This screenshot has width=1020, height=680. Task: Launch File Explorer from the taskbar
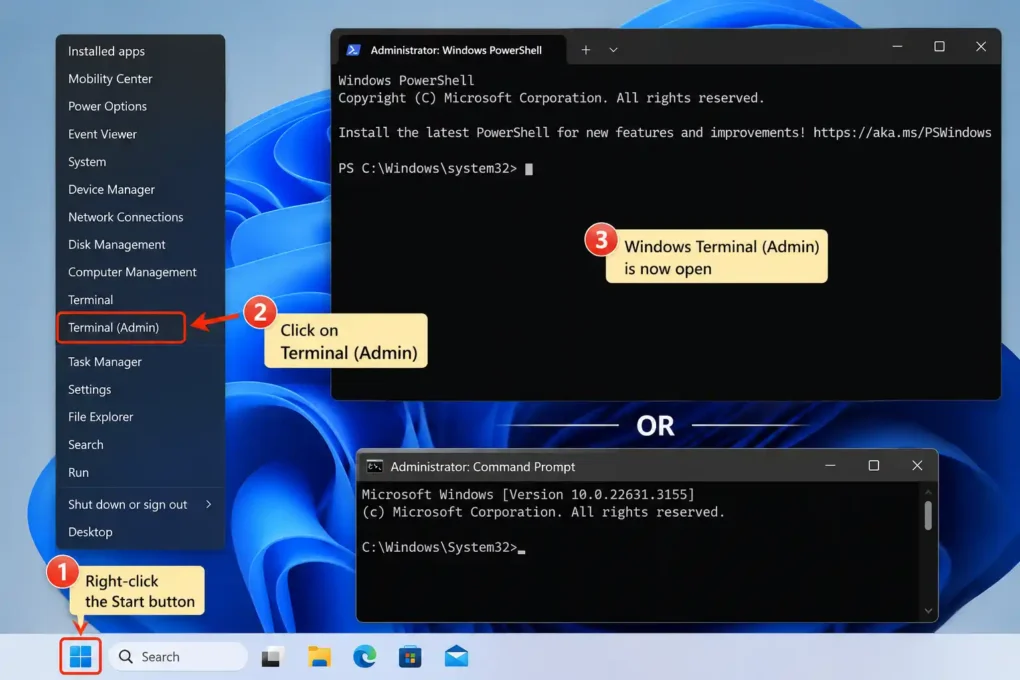pyautogui.click(x=319, y=657)
